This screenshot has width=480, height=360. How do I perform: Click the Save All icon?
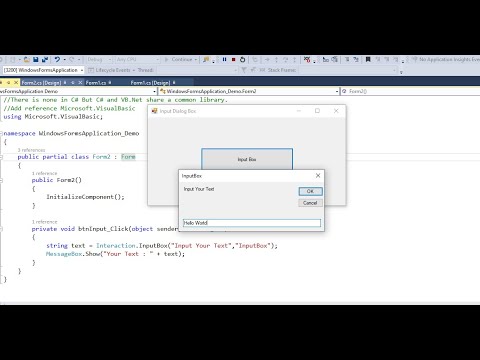(45, 60)
